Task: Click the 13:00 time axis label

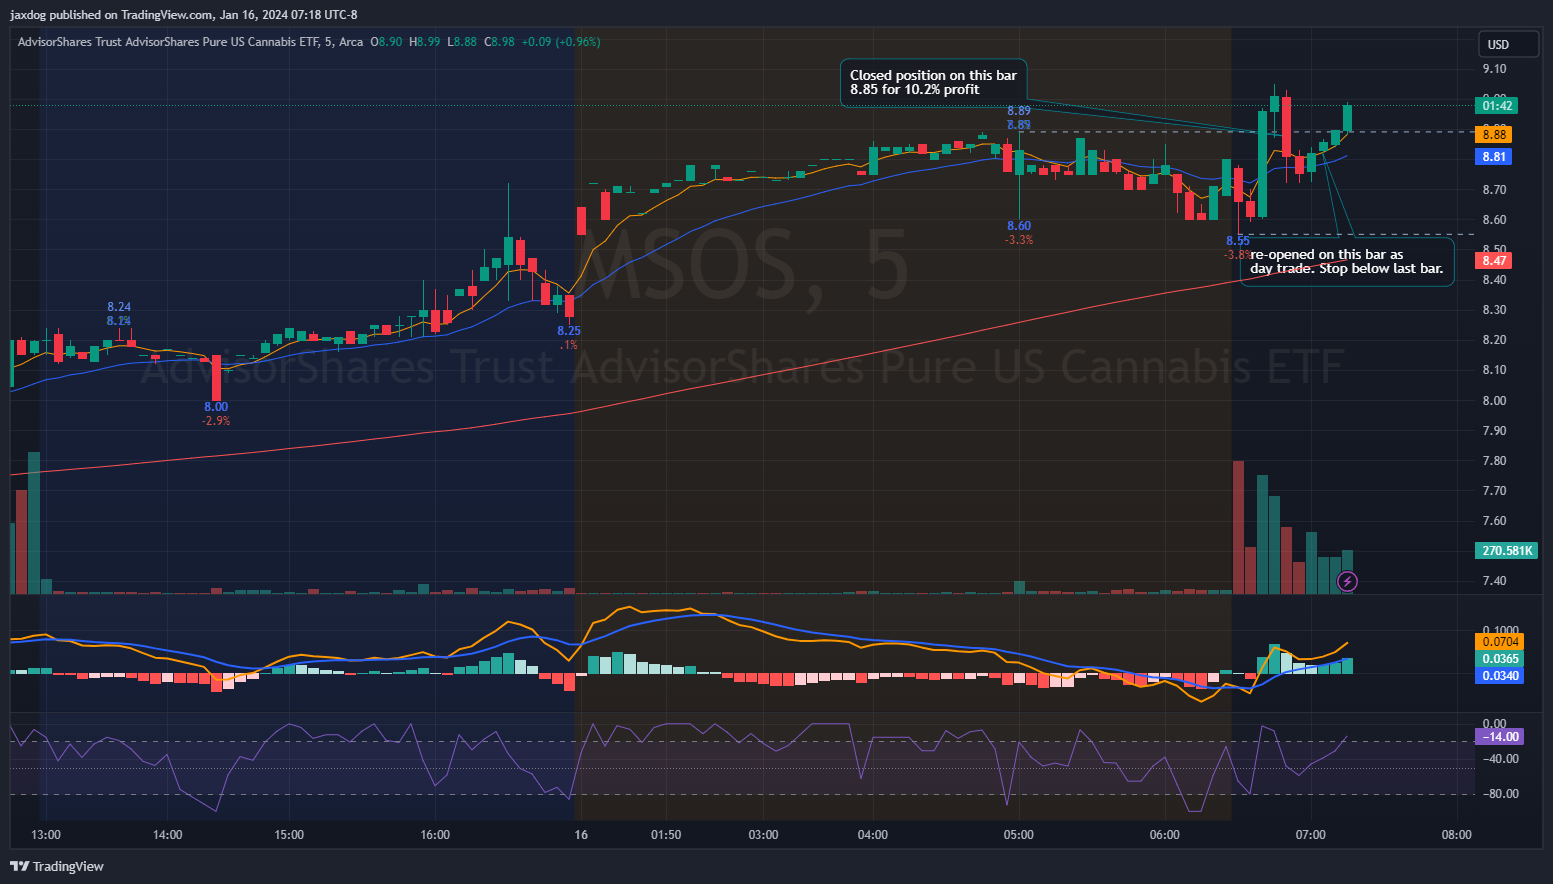Action: coord(46,835)
